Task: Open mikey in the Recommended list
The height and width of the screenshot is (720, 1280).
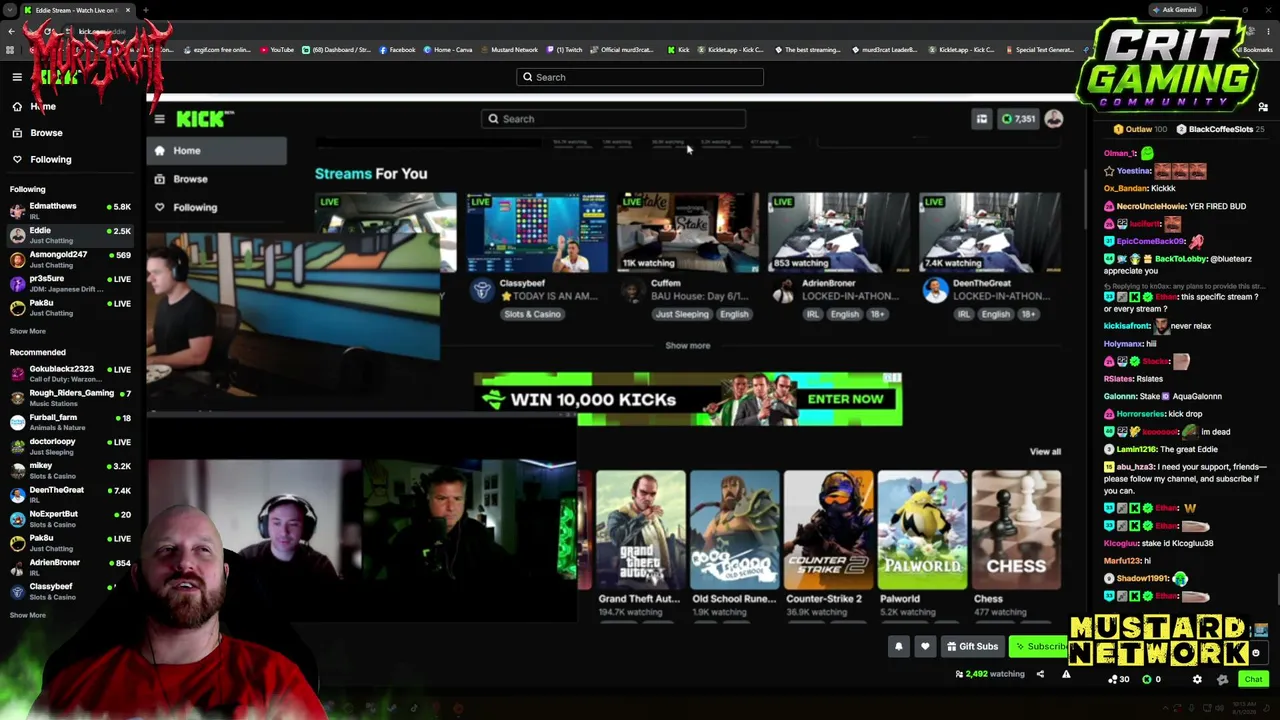Action: pos(70,470)
